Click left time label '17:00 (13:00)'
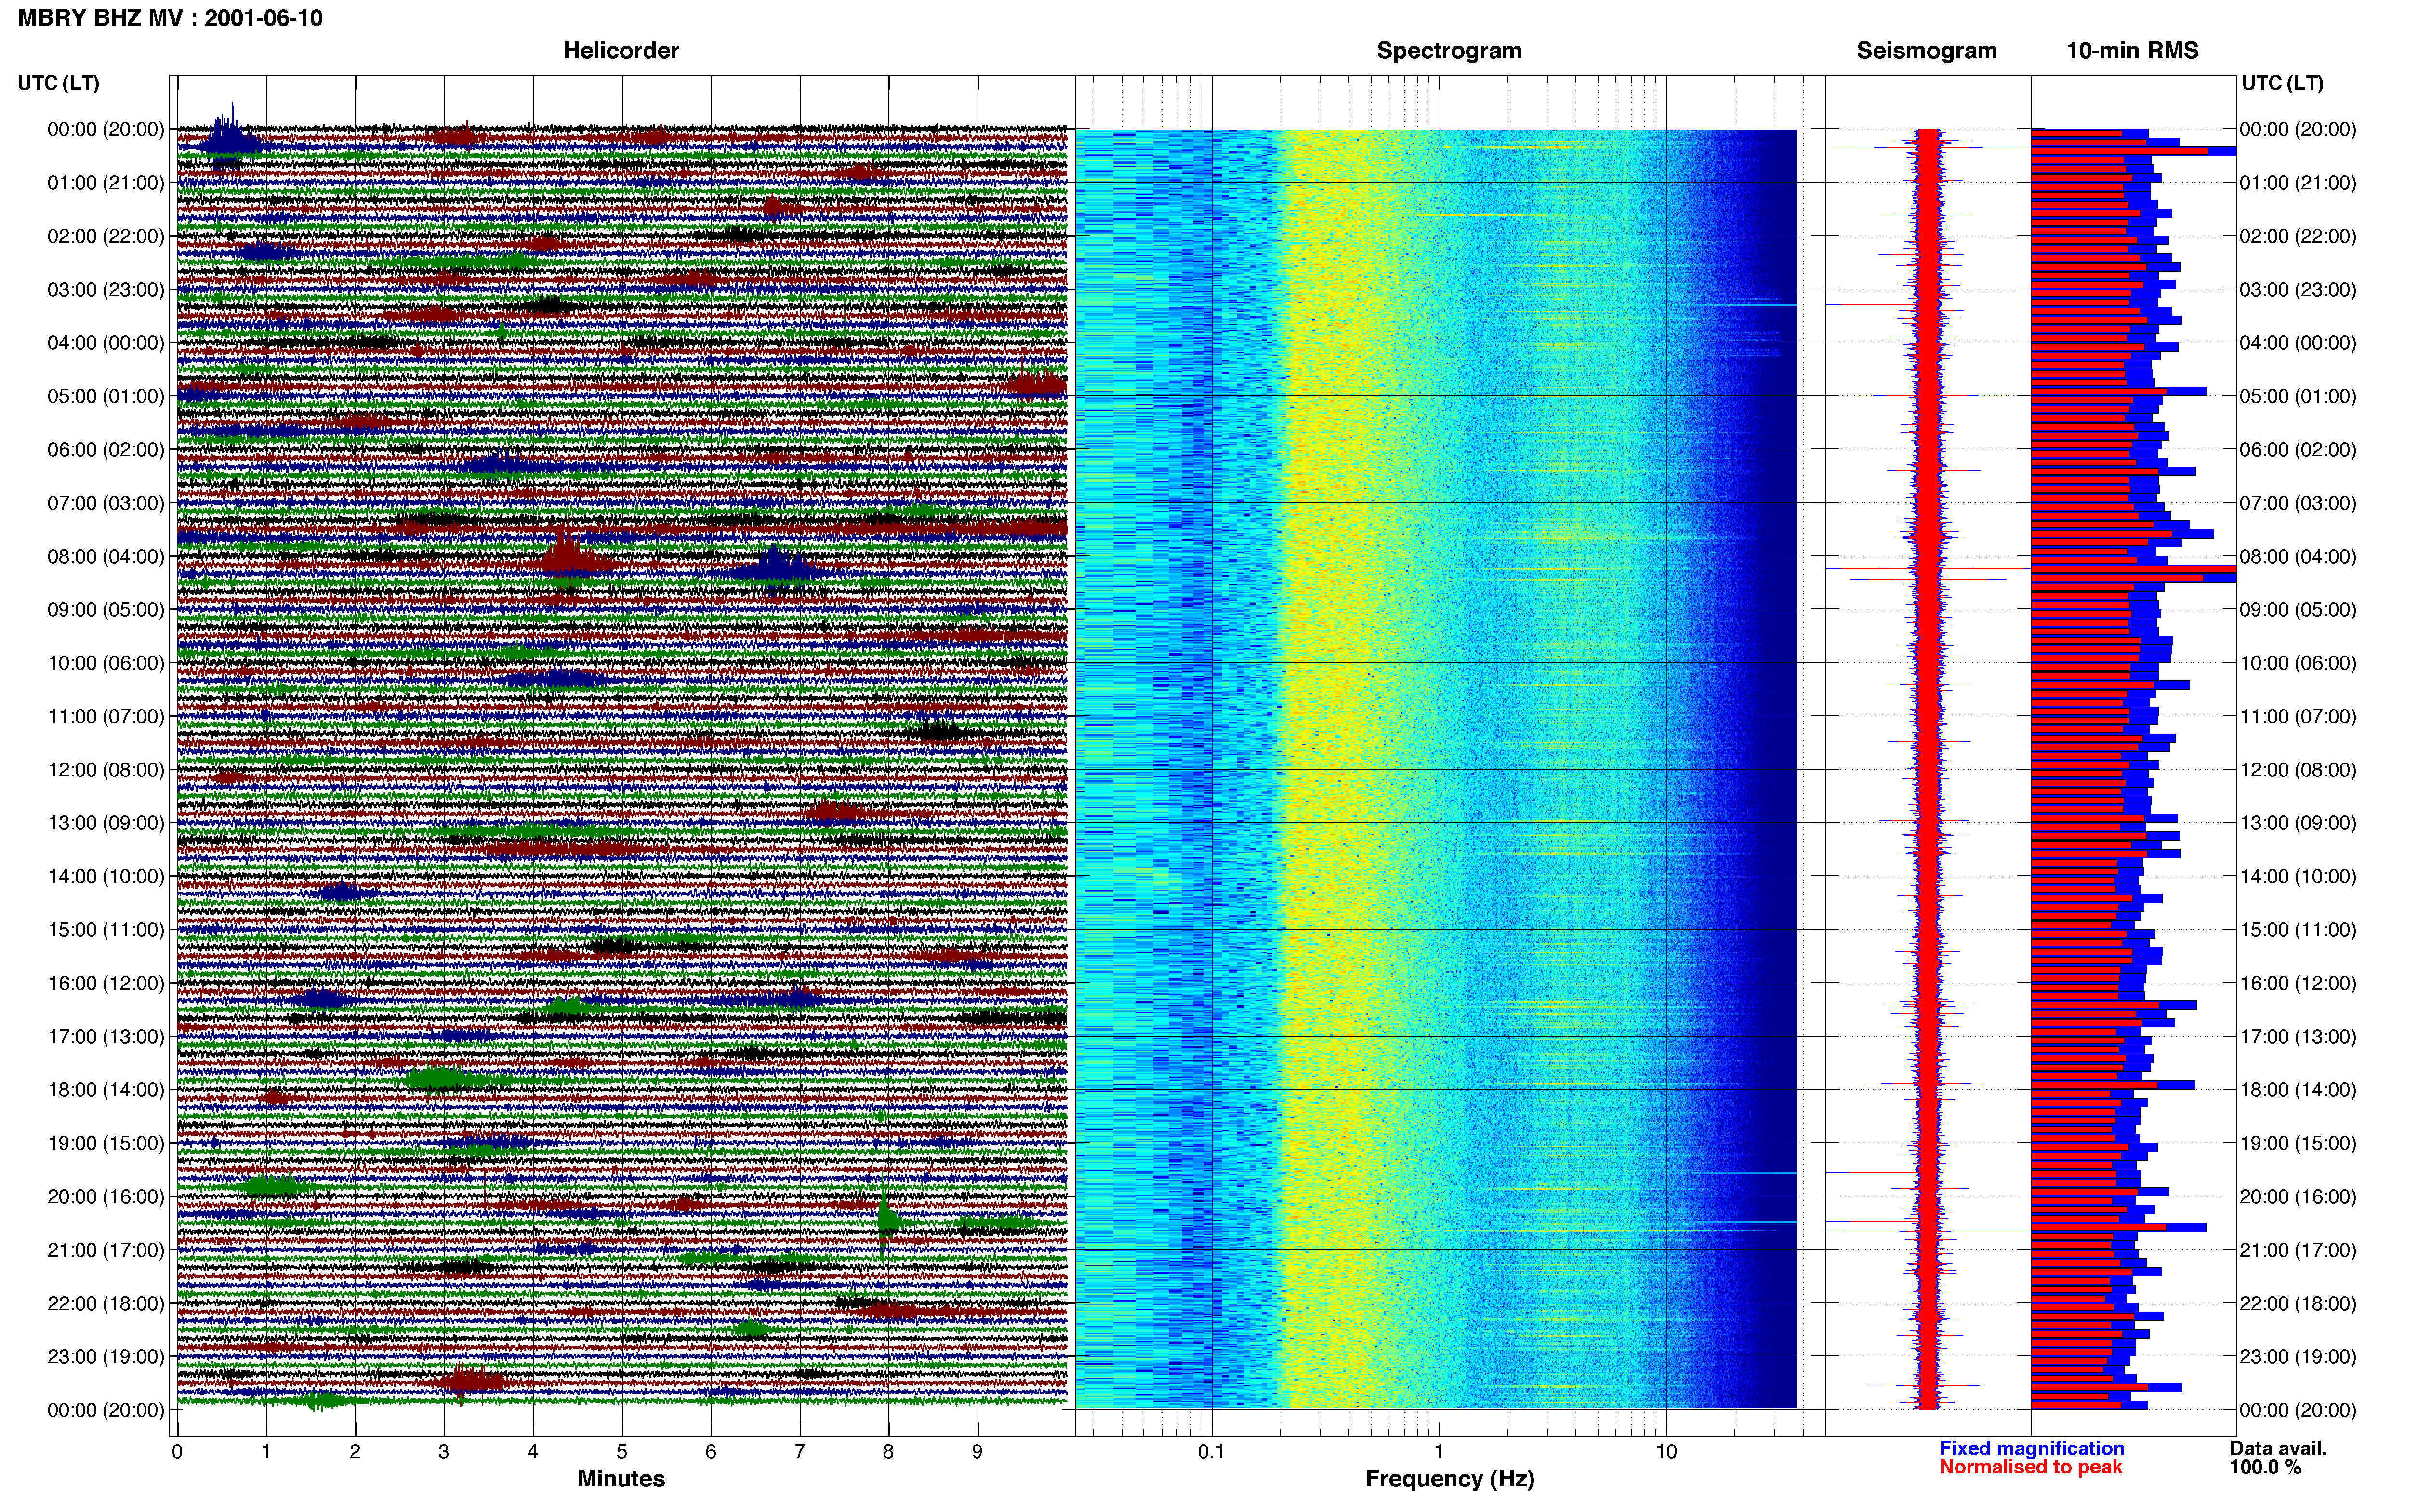 105,1037
